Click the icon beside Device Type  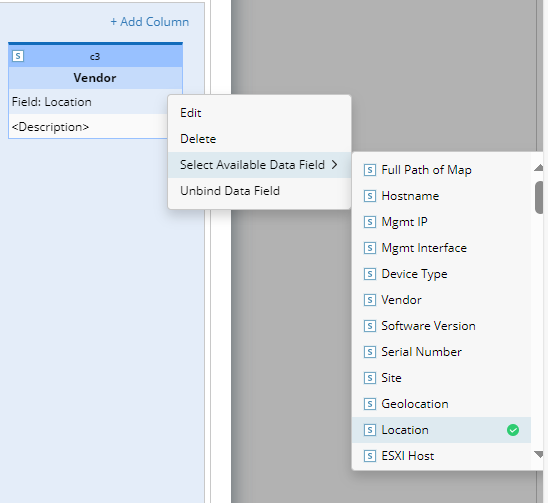pos(370,274)
